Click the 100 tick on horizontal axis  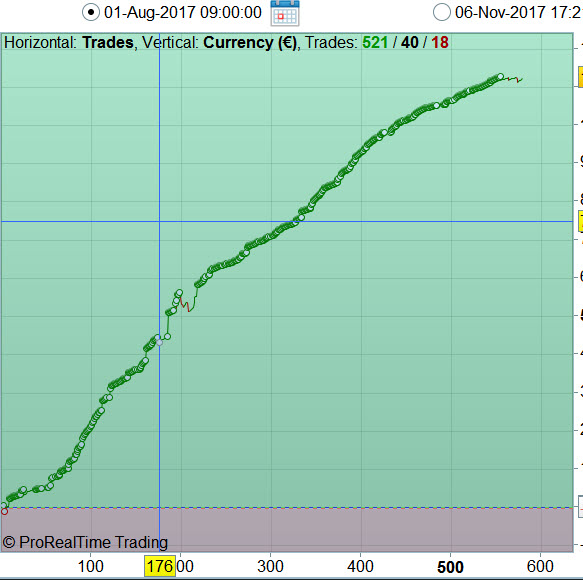pos(90,567)
